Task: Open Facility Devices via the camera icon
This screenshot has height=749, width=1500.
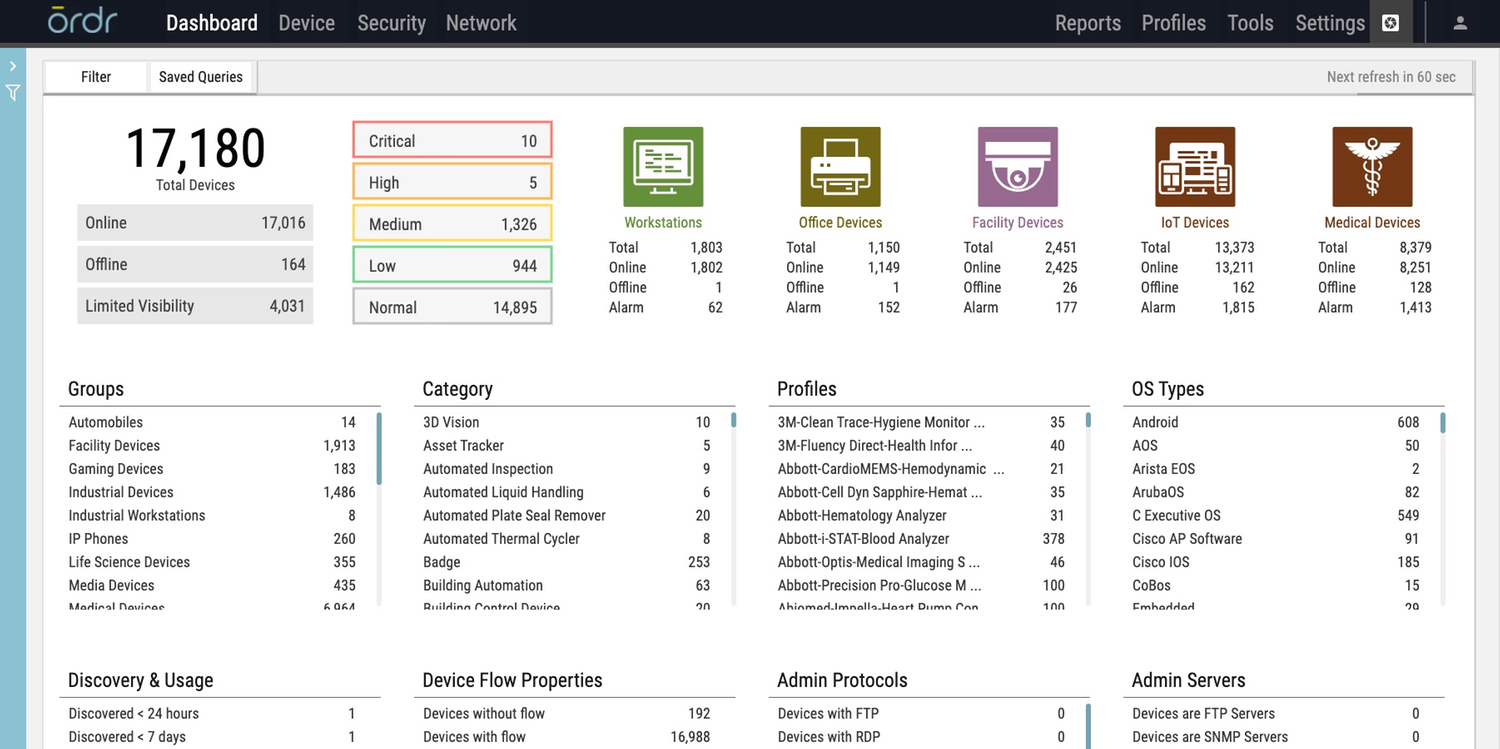Action: pos(1017,166)
